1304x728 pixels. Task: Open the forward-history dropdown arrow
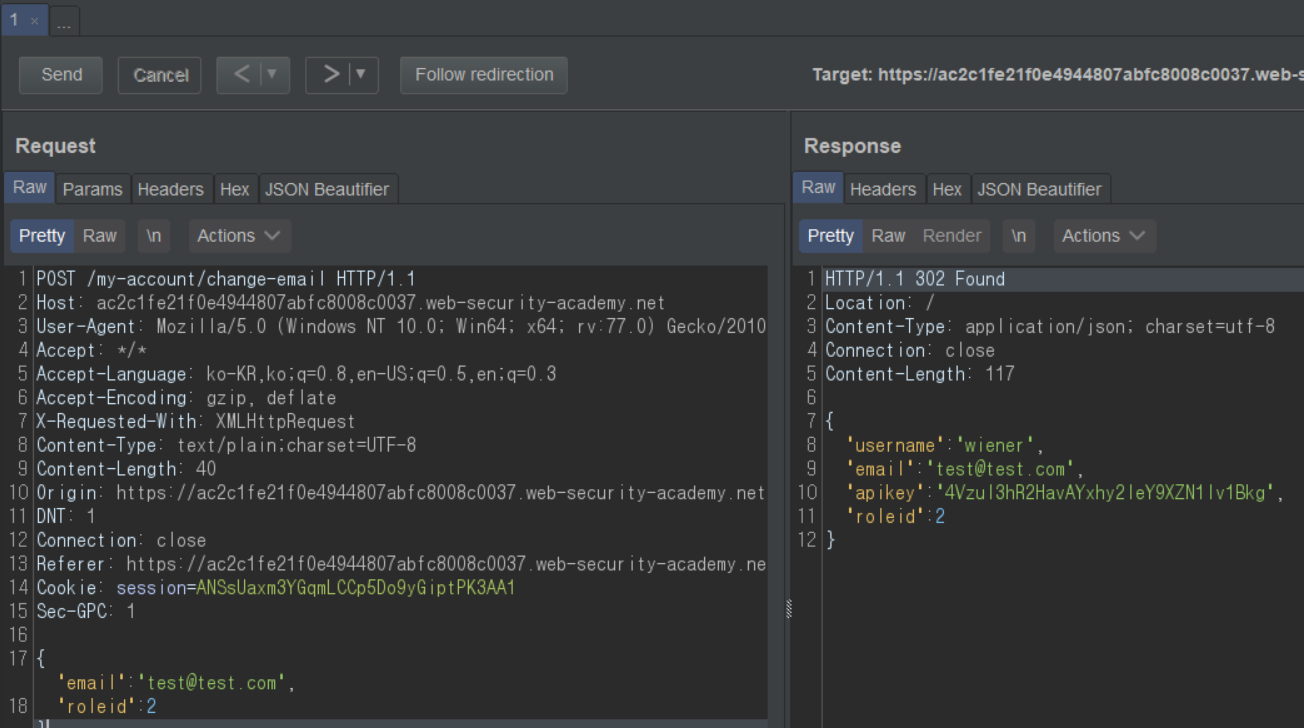(361, 75)
